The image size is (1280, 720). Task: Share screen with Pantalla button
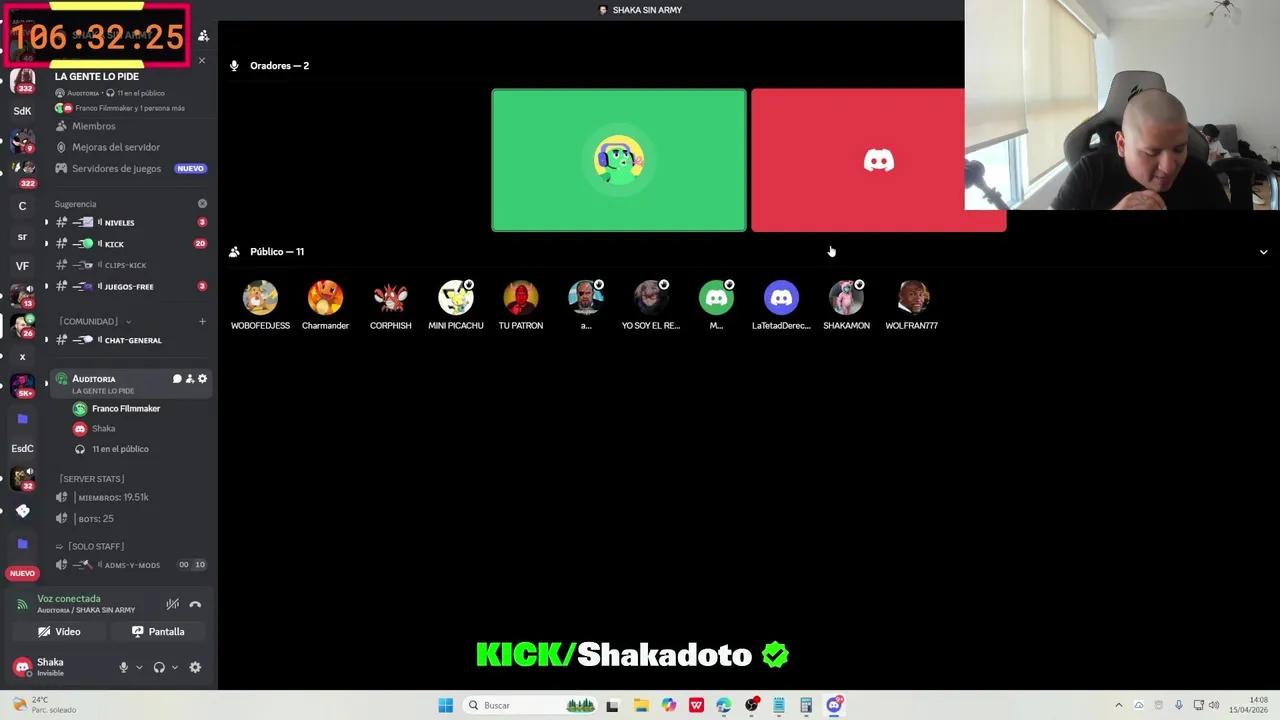(158, 632)
